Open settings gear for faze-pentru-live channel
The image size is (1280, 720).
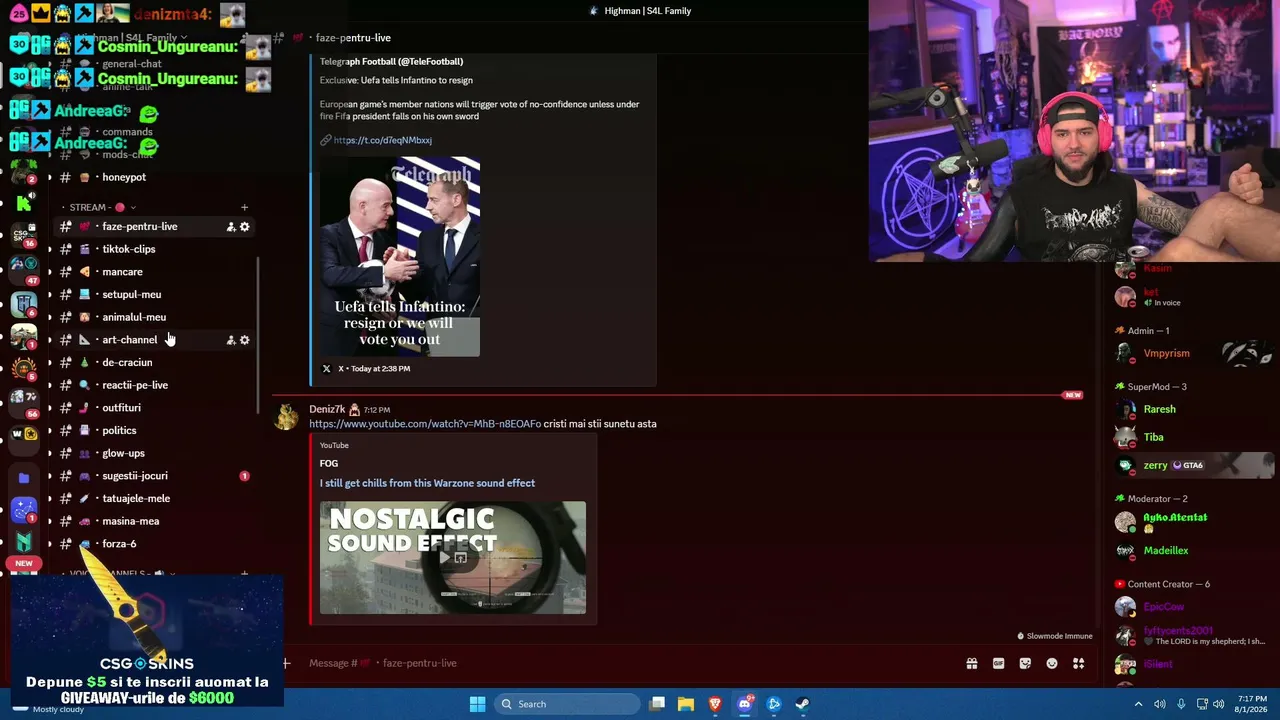point(245,227)
